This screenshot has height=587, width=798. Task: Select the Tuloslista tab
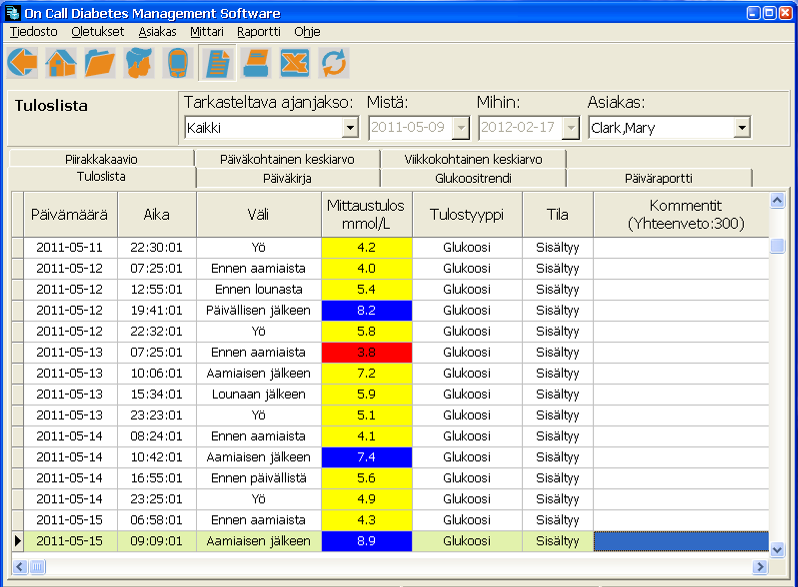(x=101, y=177)
